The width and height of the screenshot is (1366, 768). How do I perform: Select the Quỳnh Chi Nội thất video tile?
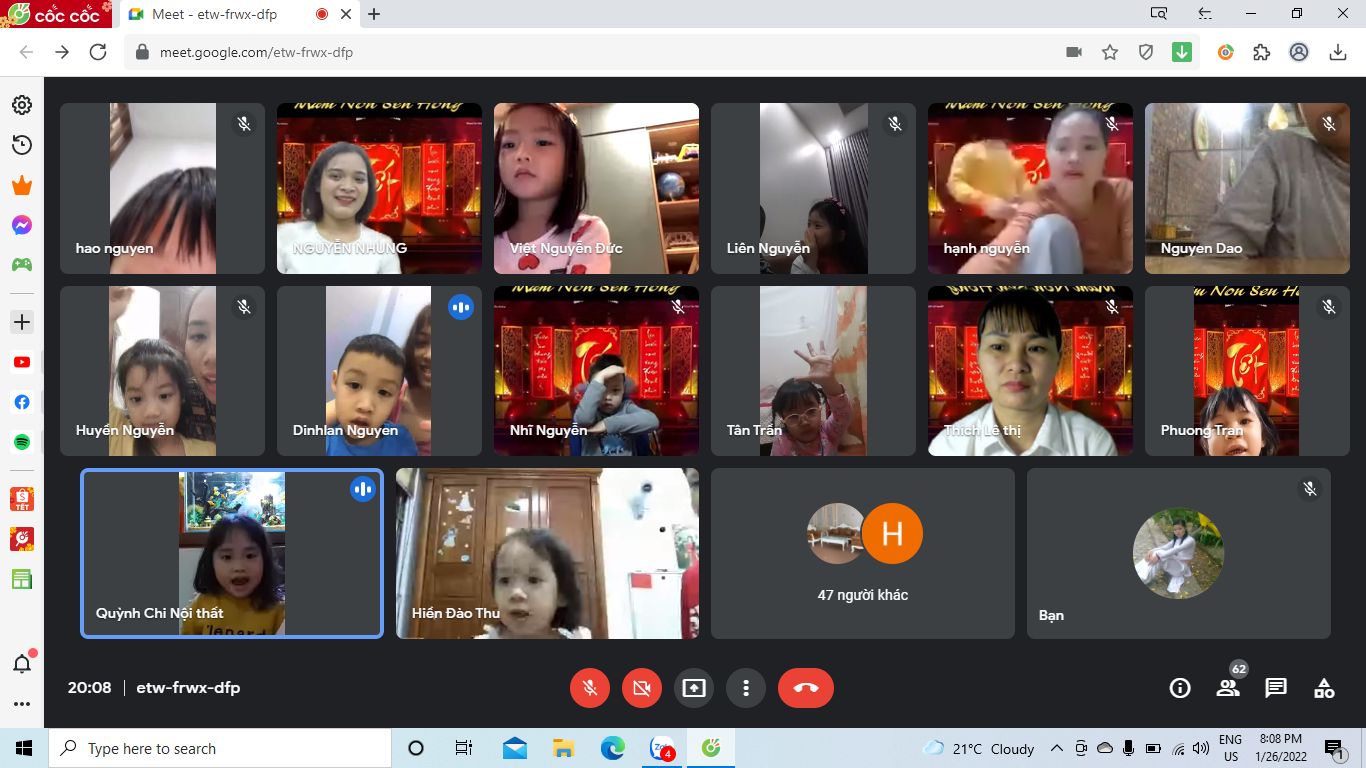(x=232, y=554)
